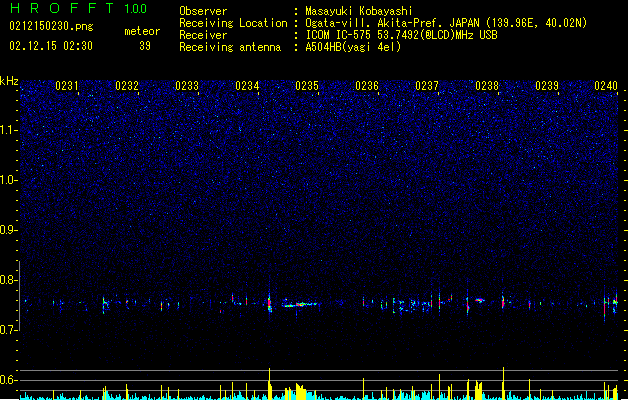The width and height of the screenshot is (629, 400).
Task: Click the 1.1 kHz frequency axis label
Action: [x=9, y=130]
